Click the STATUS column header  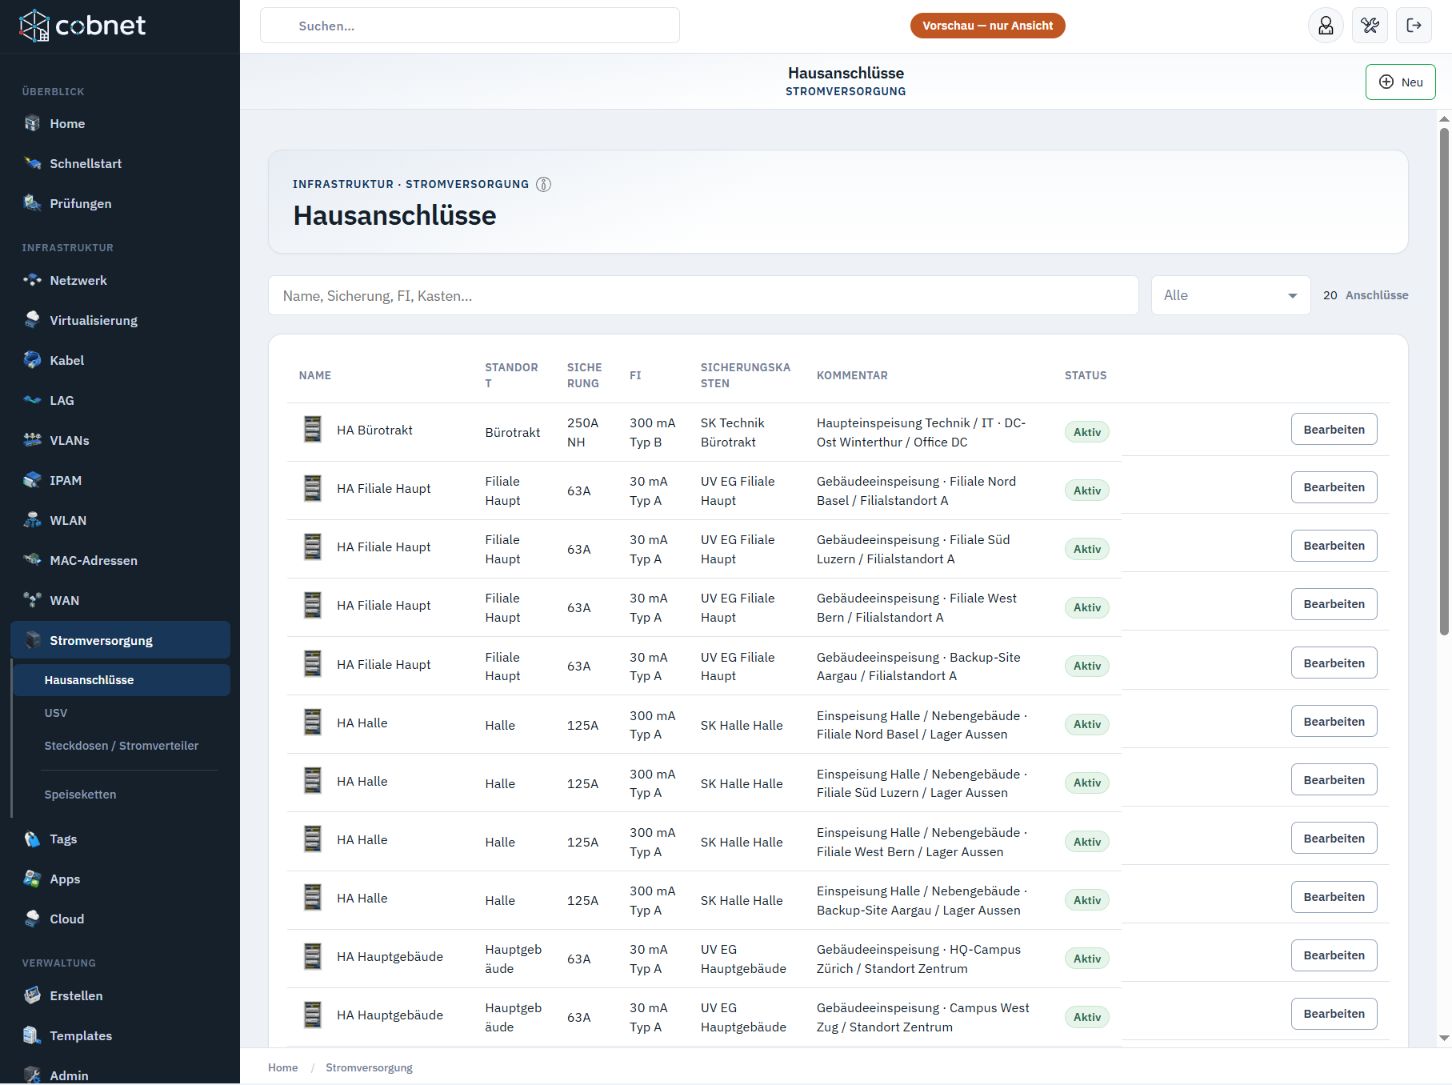[1085, 376]
